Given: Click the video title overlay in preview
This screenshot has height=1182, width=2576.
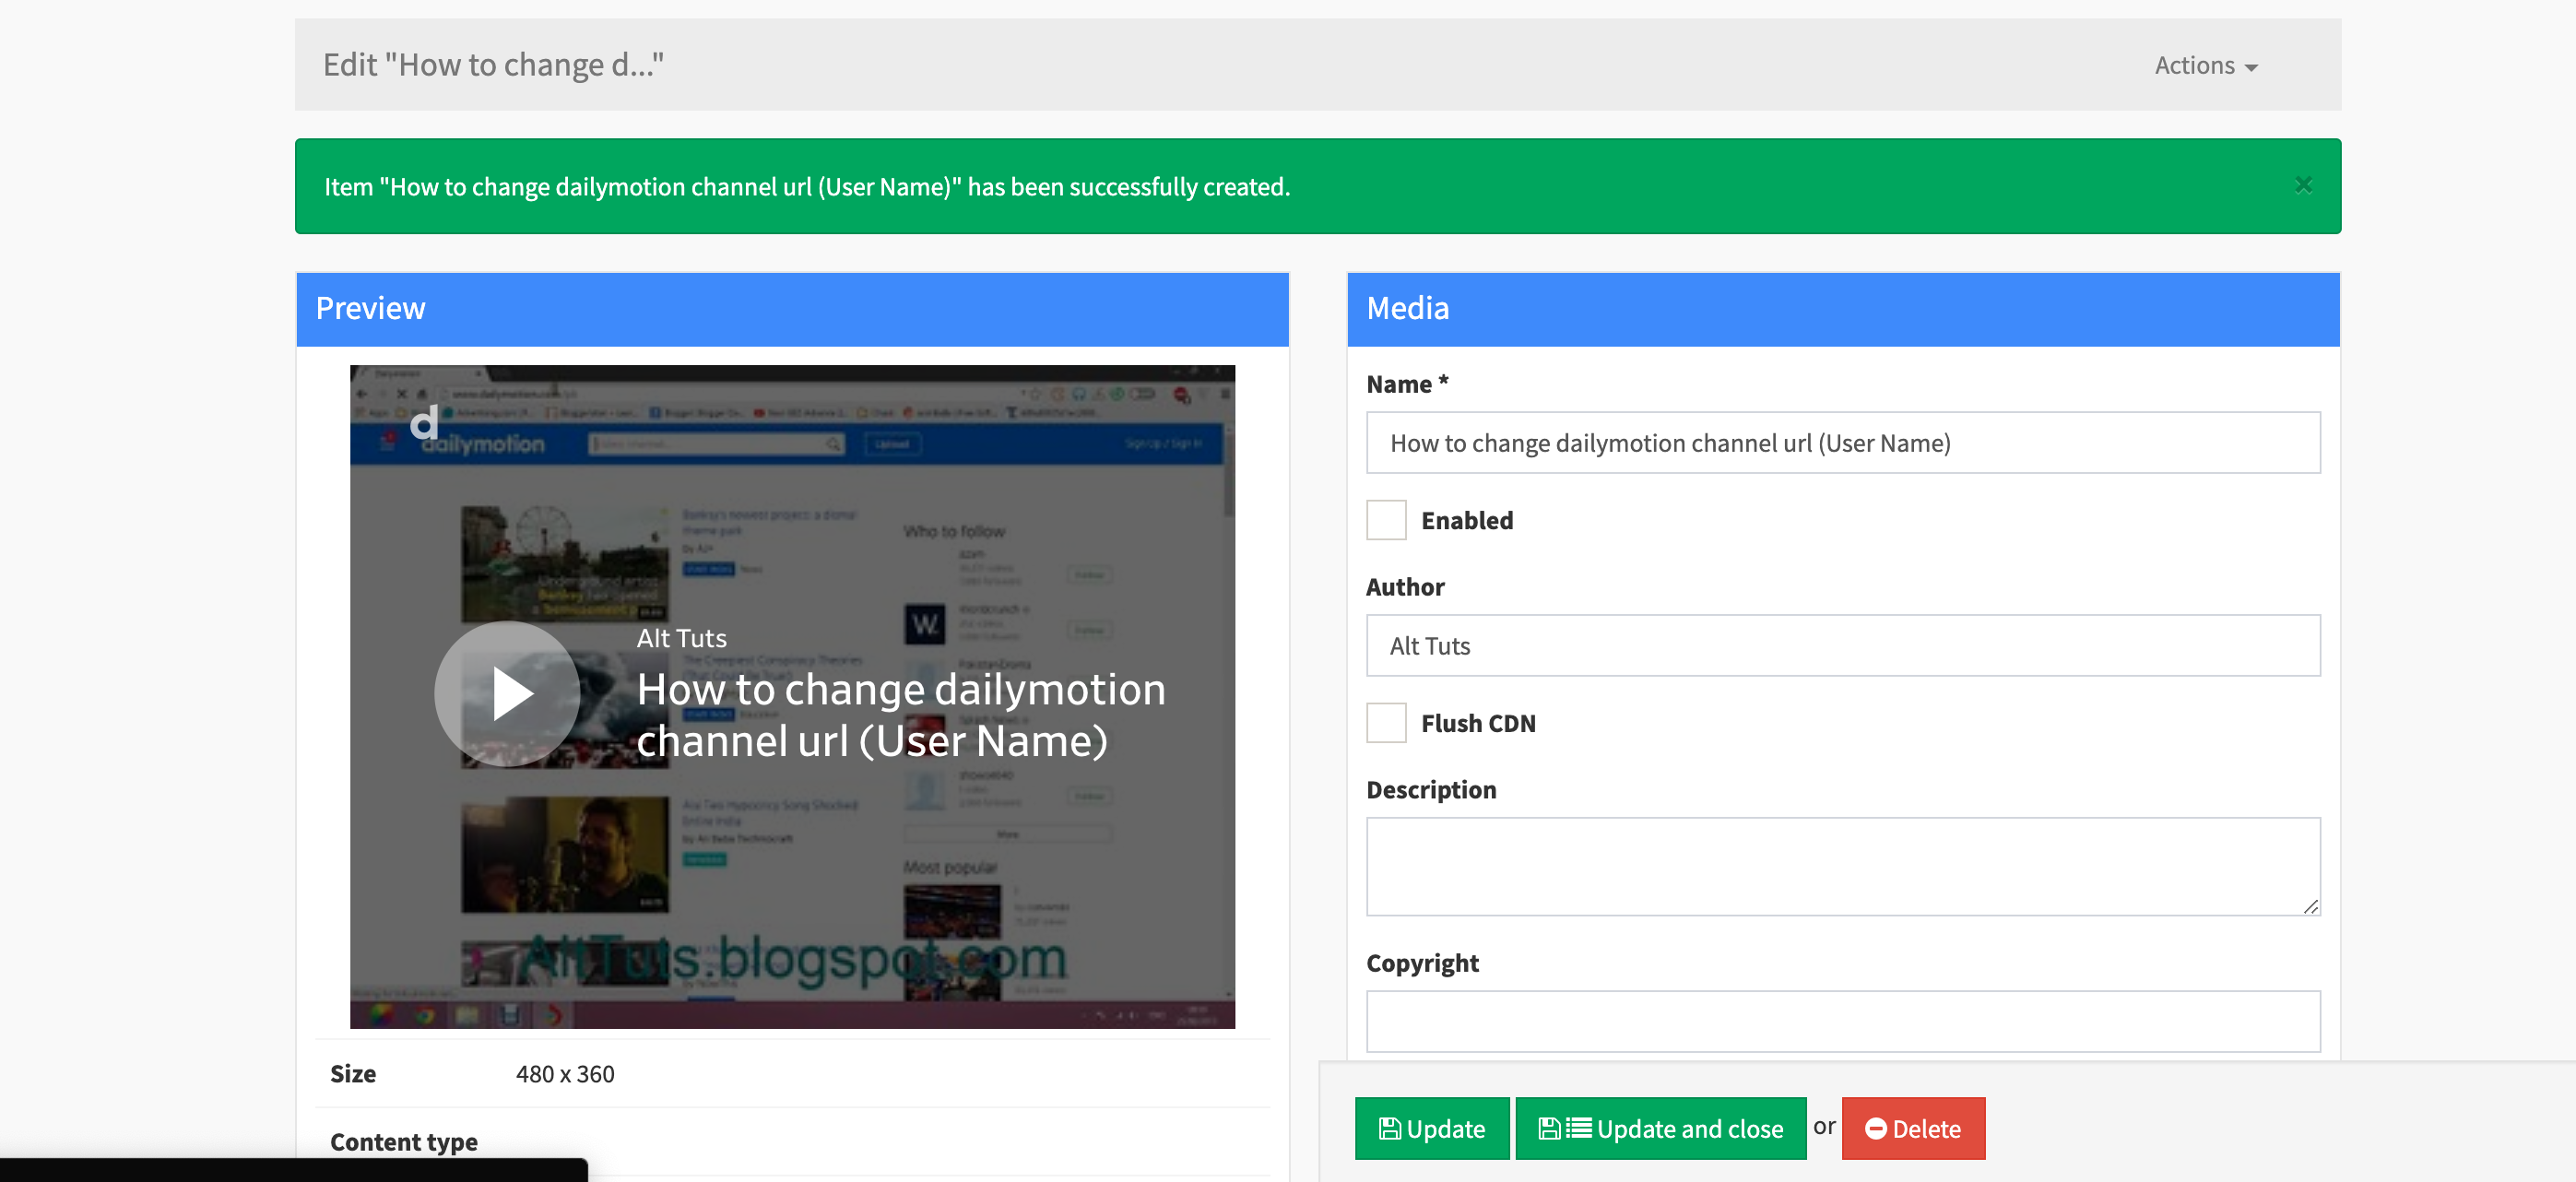Looking at the screenshot, I should click(x=900, y=715).
